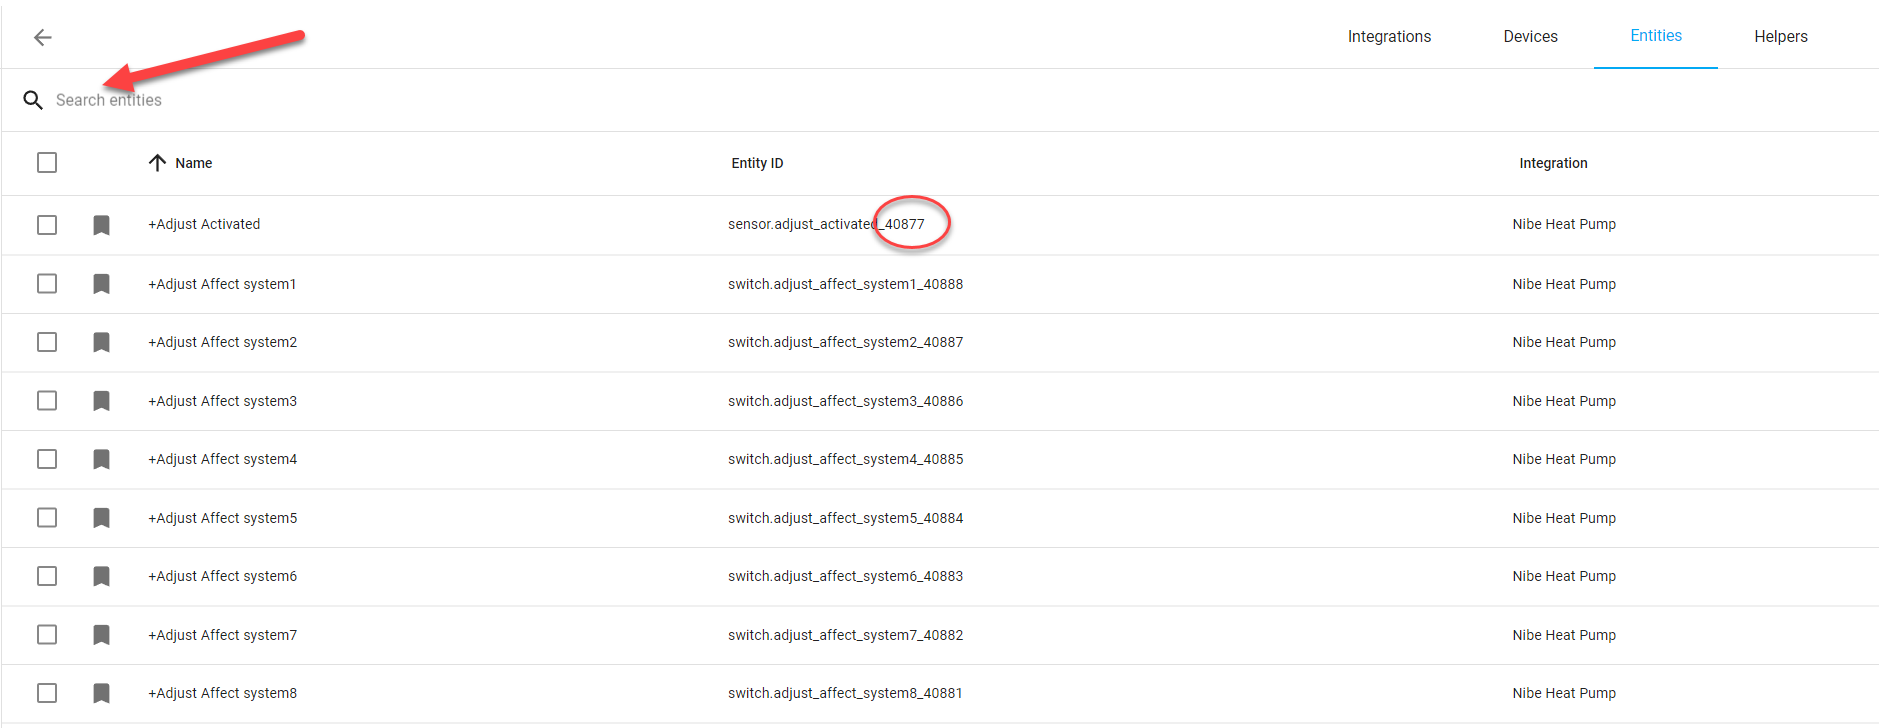Open the +Adjust Affect system1 entity name

pos(222,284)
